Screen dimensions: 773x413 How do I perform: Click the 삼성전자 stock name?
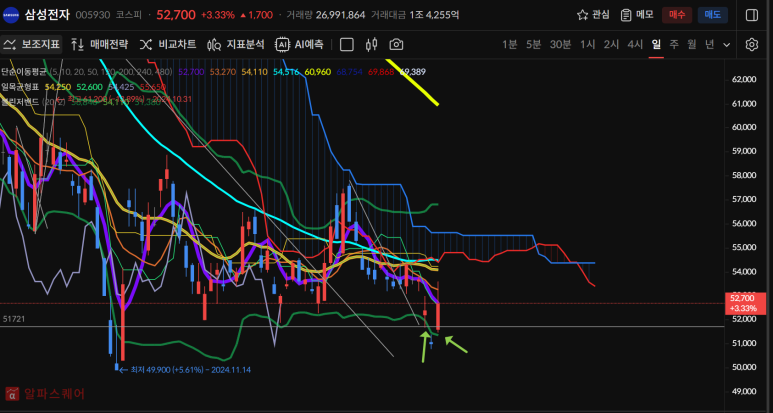click(x=47, y=15)
